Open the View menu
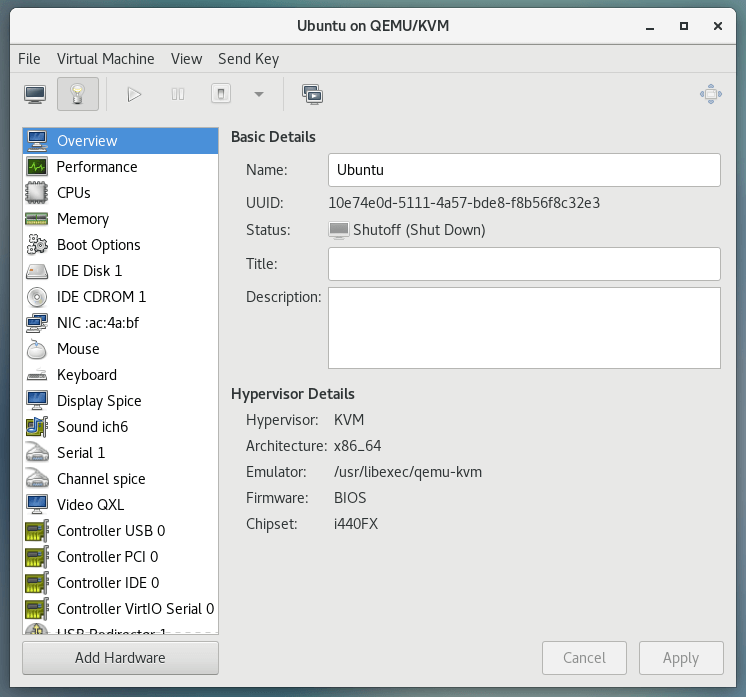This screenshot has width=746, height=697. click(186, 59)
